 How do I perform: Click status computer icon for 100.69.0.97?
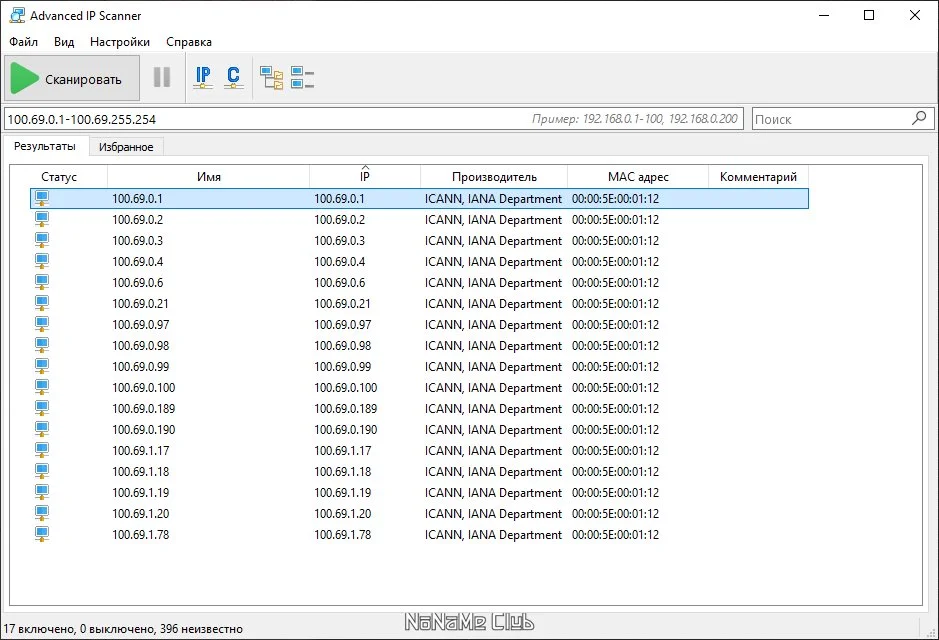(41, 324)
